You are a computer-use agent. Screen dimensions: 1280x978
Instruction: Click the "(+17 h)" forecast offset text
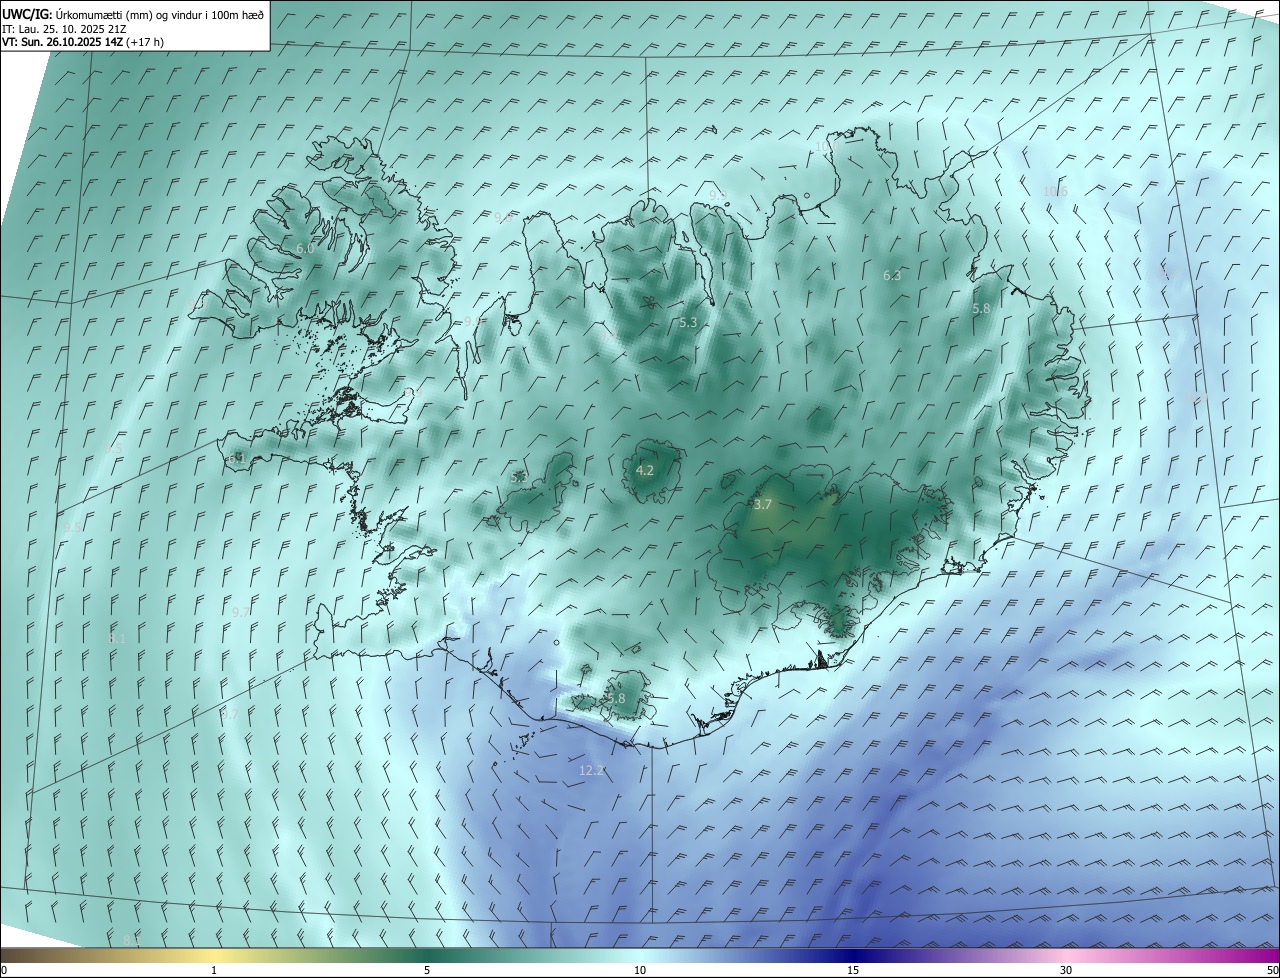(146, 42)
